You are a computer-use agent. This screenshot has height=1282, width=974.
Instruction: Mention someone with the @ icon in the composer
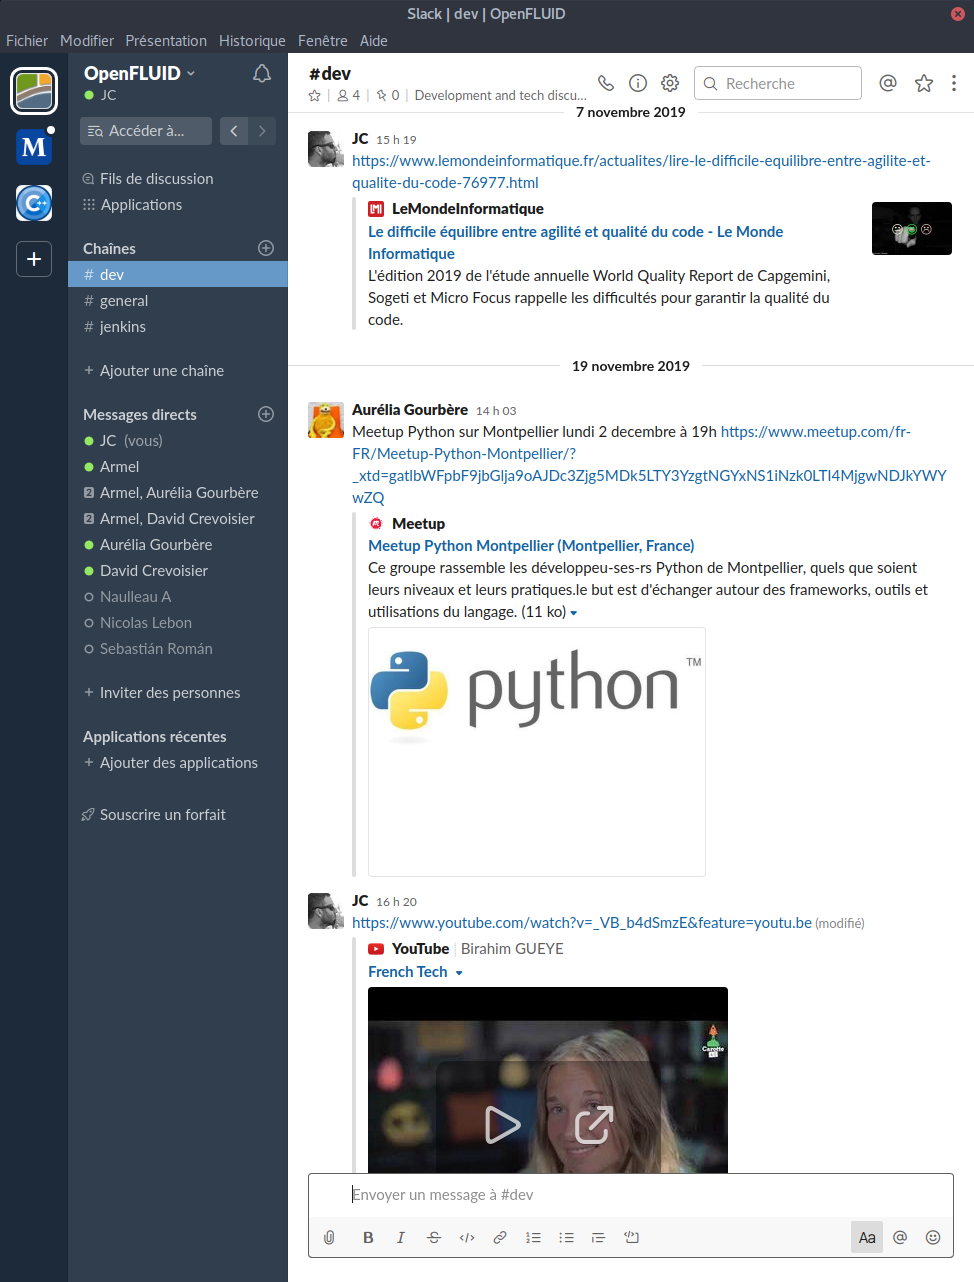(x=900, y=1237)
